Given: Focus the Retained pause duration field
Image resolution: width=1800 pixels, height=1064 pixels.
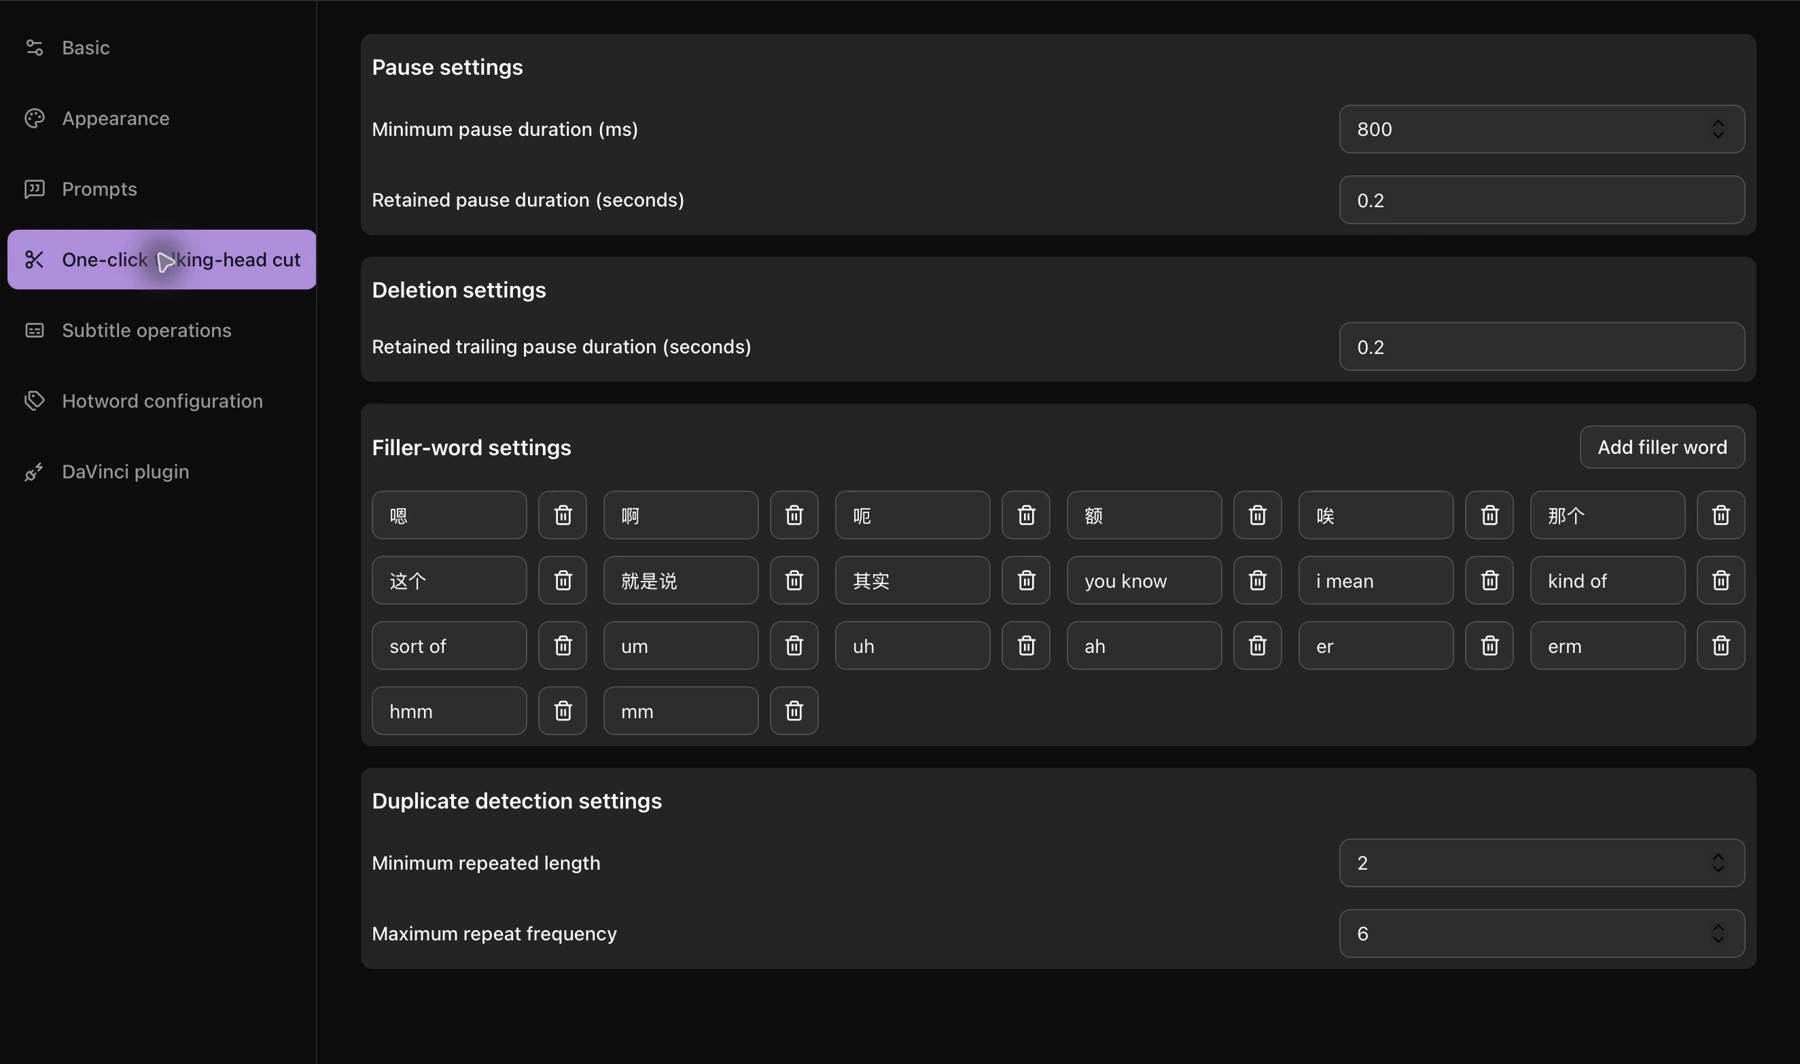Looking at the screenshot, I should pos(1541,200).
